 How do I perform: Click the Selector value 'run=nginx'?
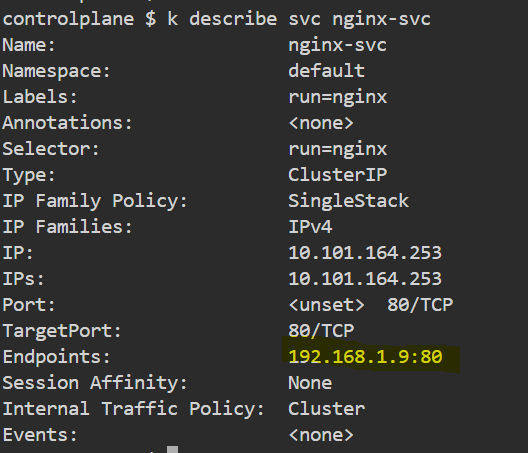[337, 150]
